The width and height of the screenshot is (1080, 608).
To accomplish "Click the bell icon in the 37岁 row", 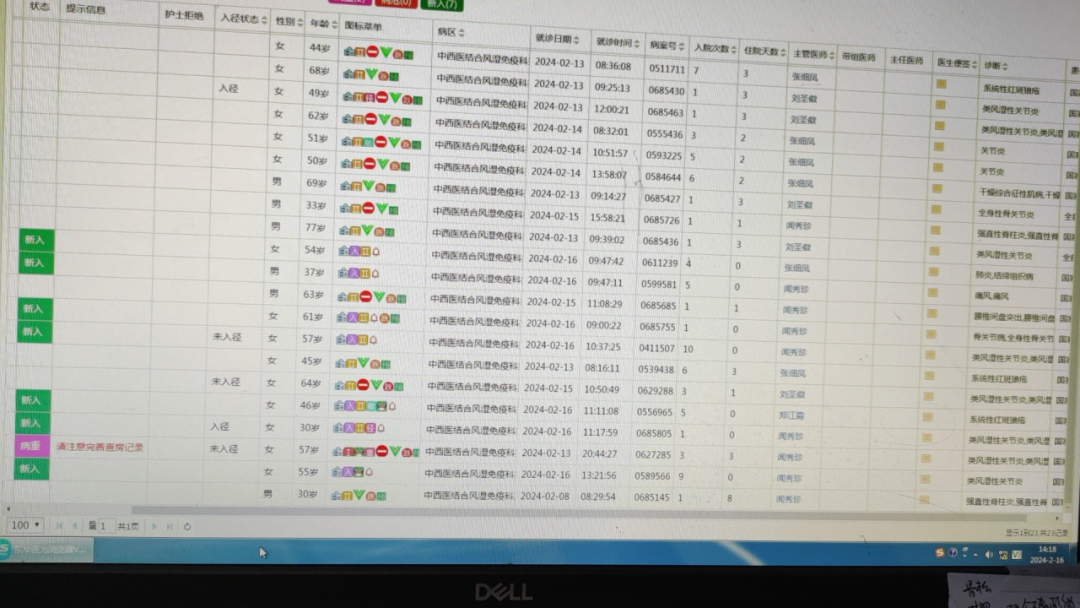I will (375, 273).
